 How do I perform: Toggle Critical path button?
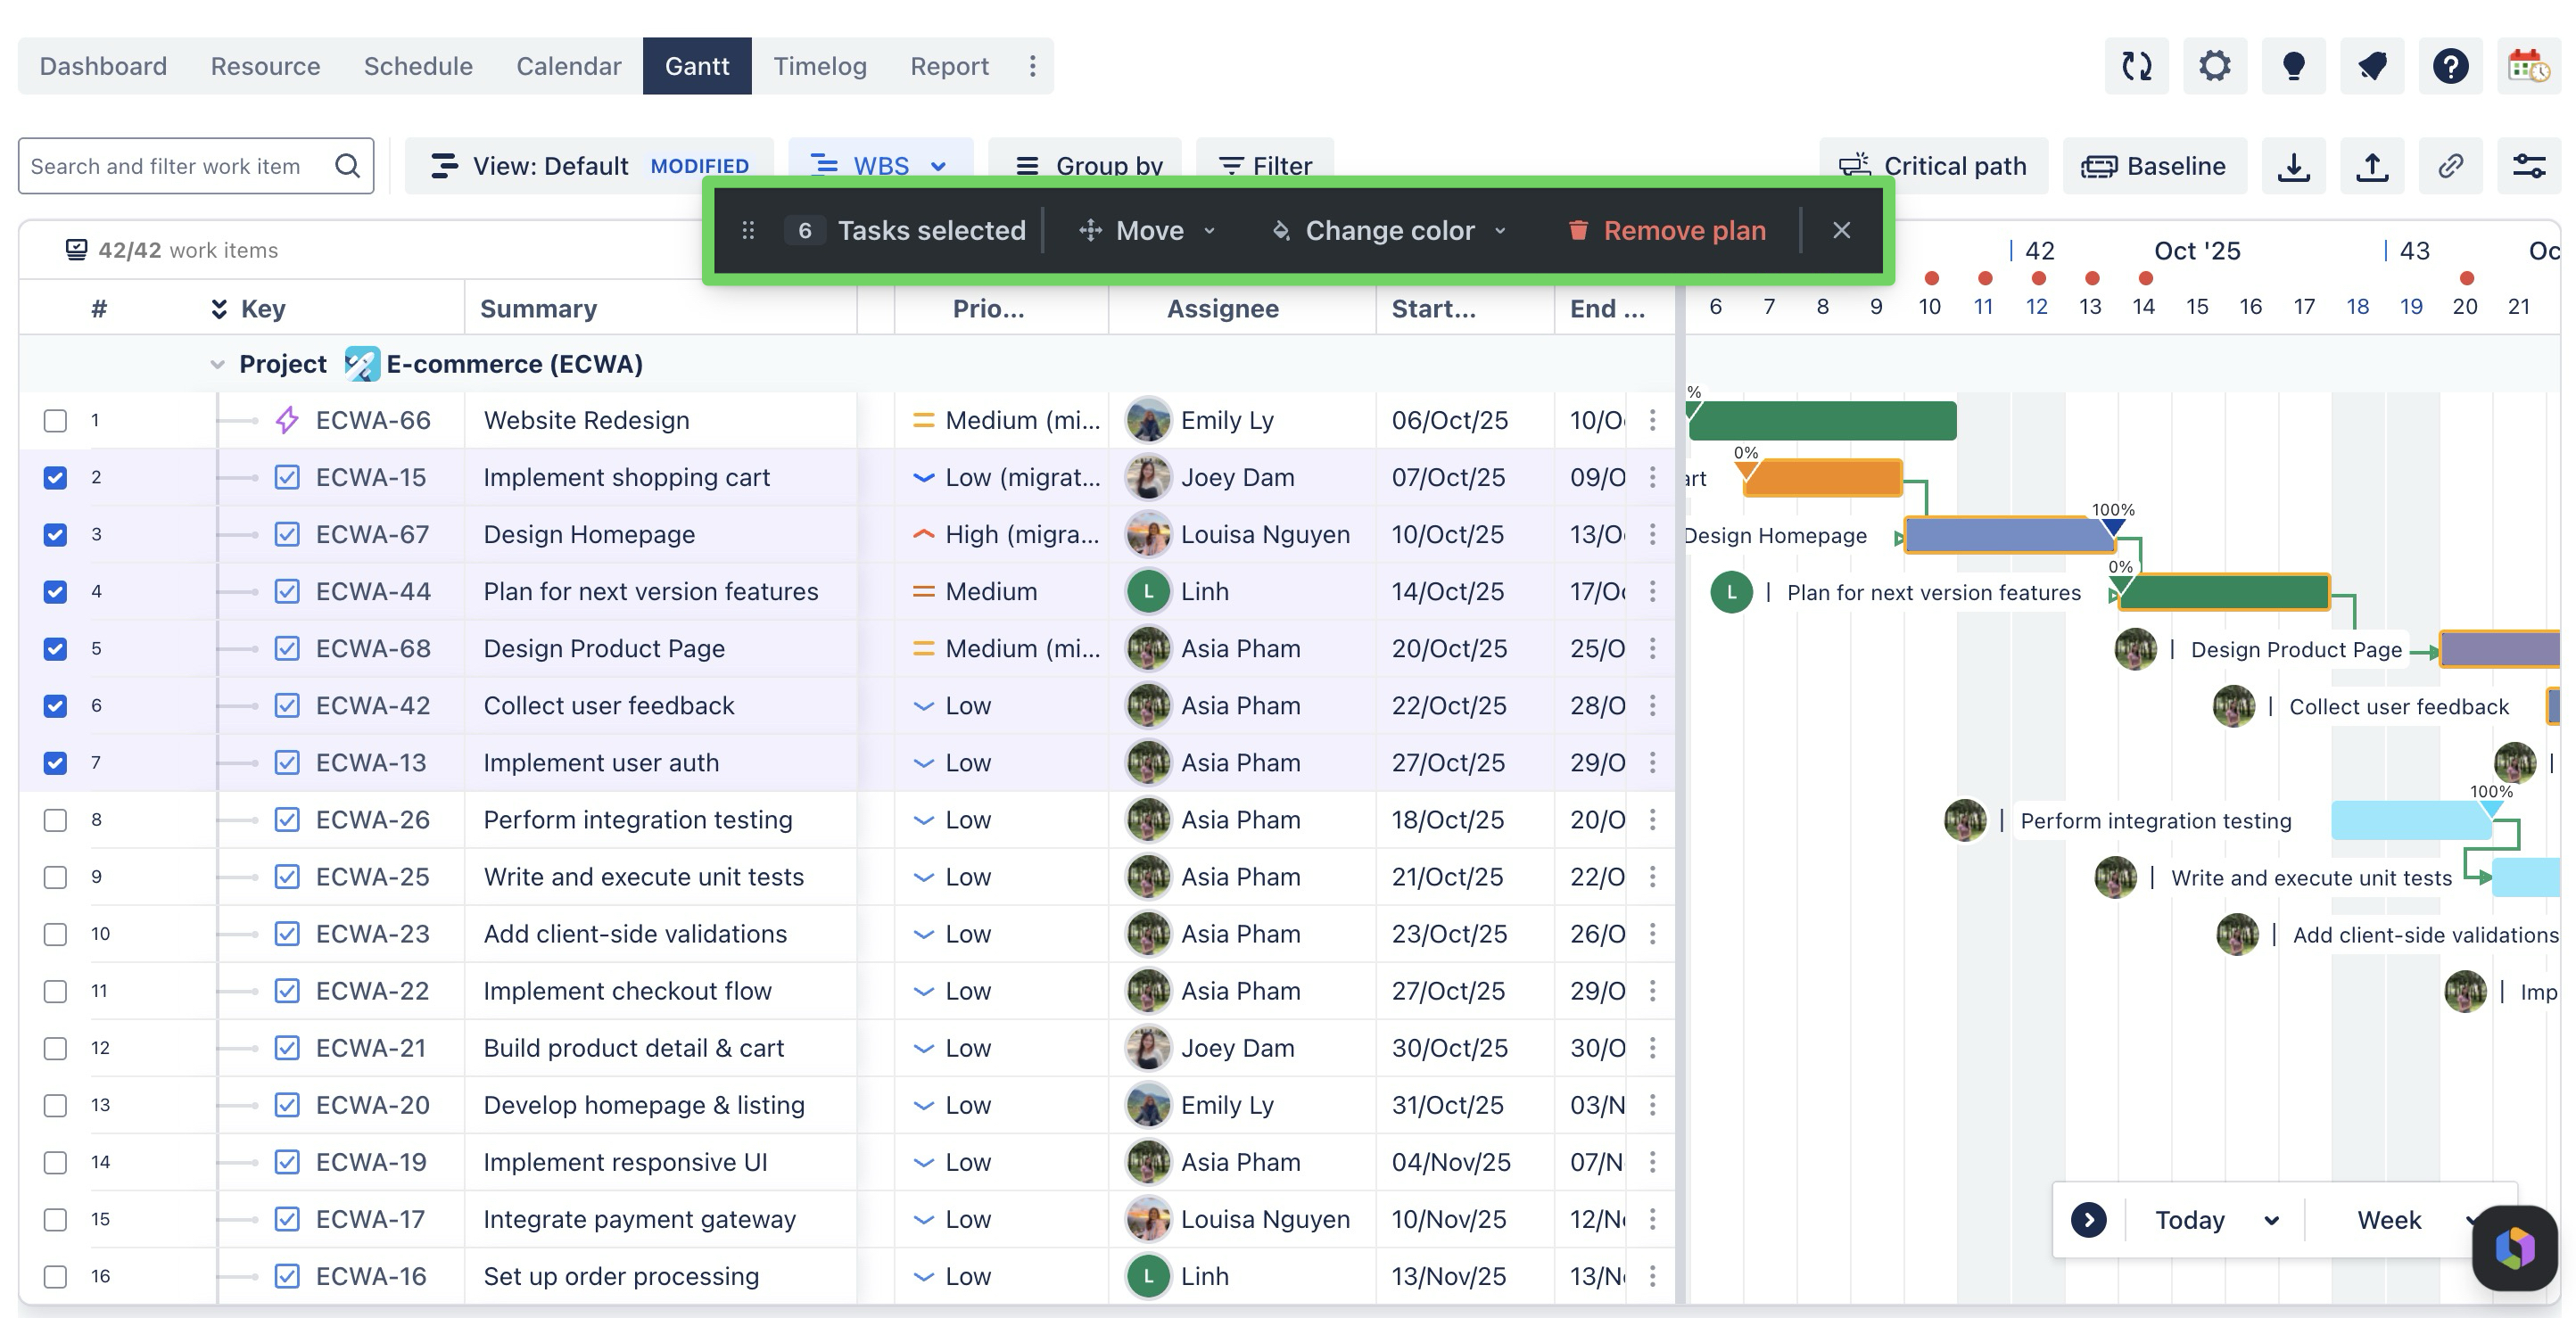click(x=1934, y=166)
